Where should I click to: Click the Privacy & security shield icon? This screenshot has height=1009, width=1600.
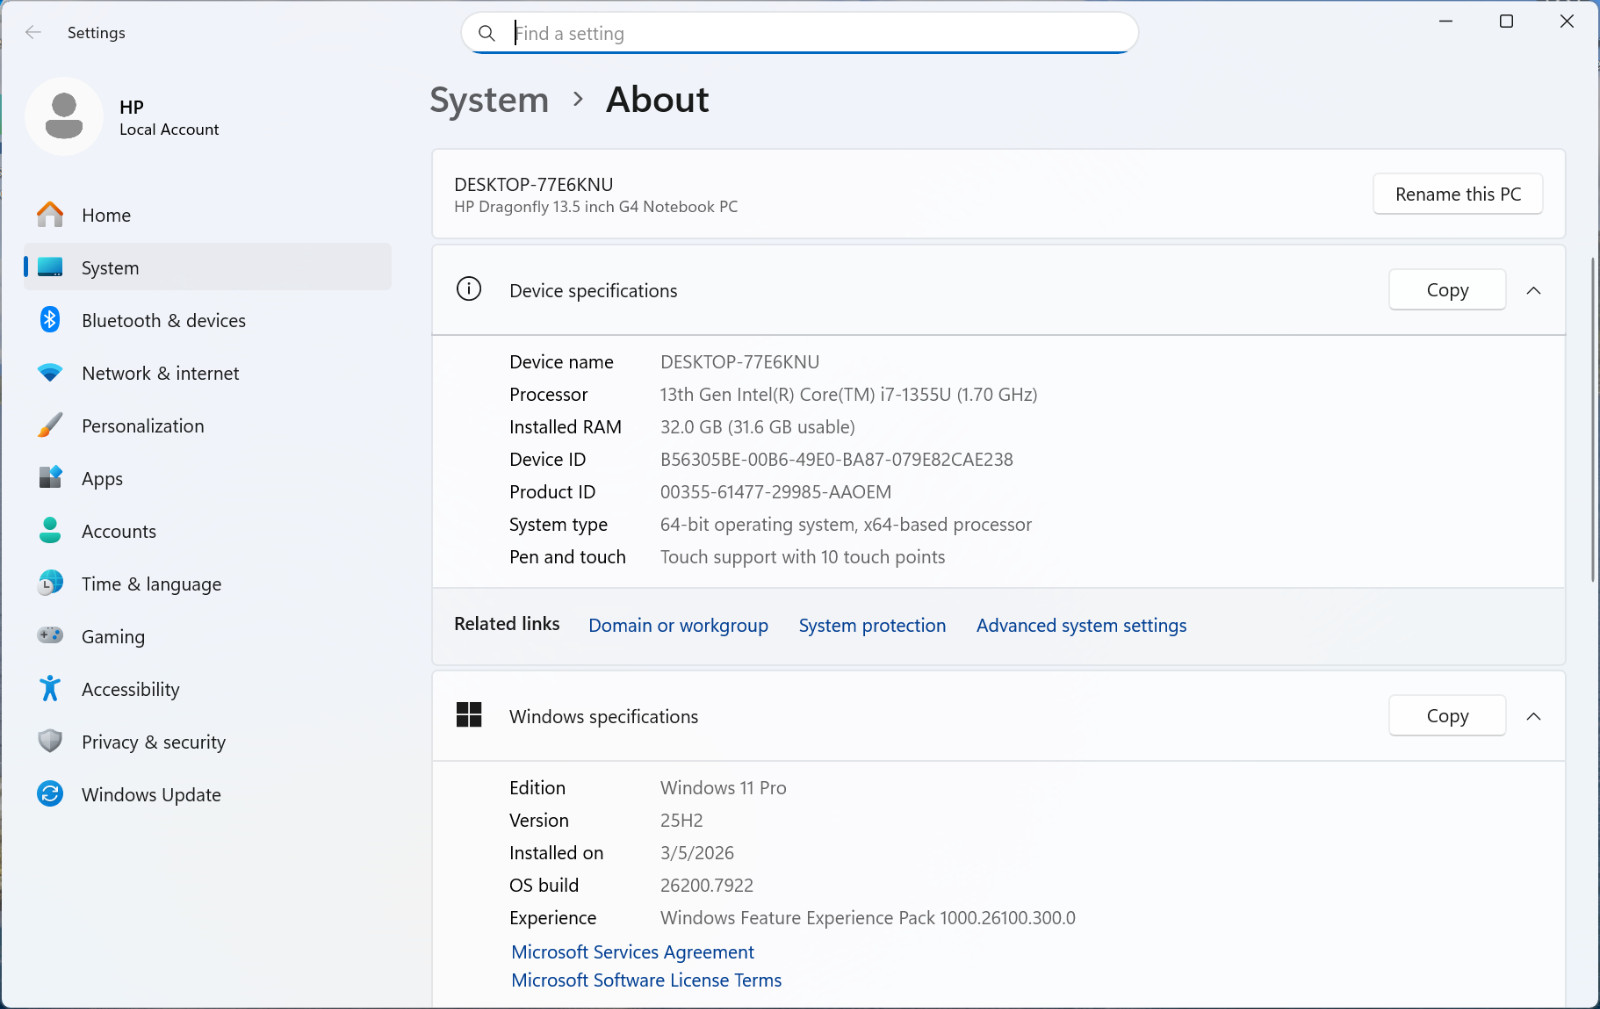[x=50, y=742]
